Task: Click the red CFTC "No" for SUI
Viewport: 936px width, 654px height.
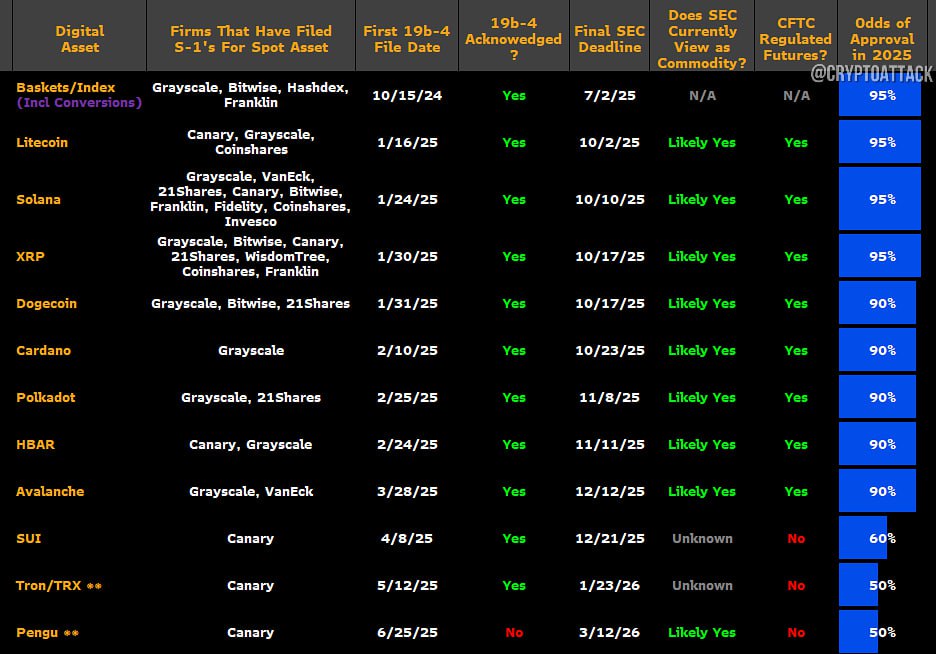Action: tap(796, 538)
